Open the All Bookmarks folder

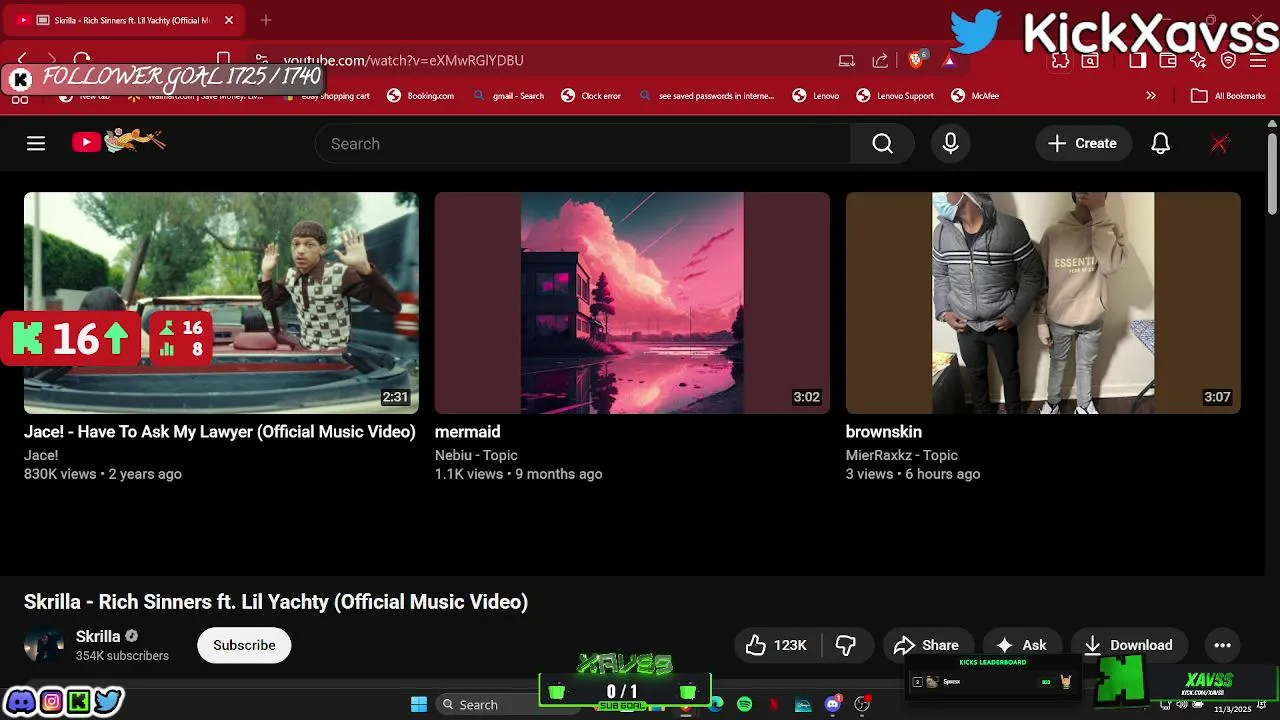1228,96
